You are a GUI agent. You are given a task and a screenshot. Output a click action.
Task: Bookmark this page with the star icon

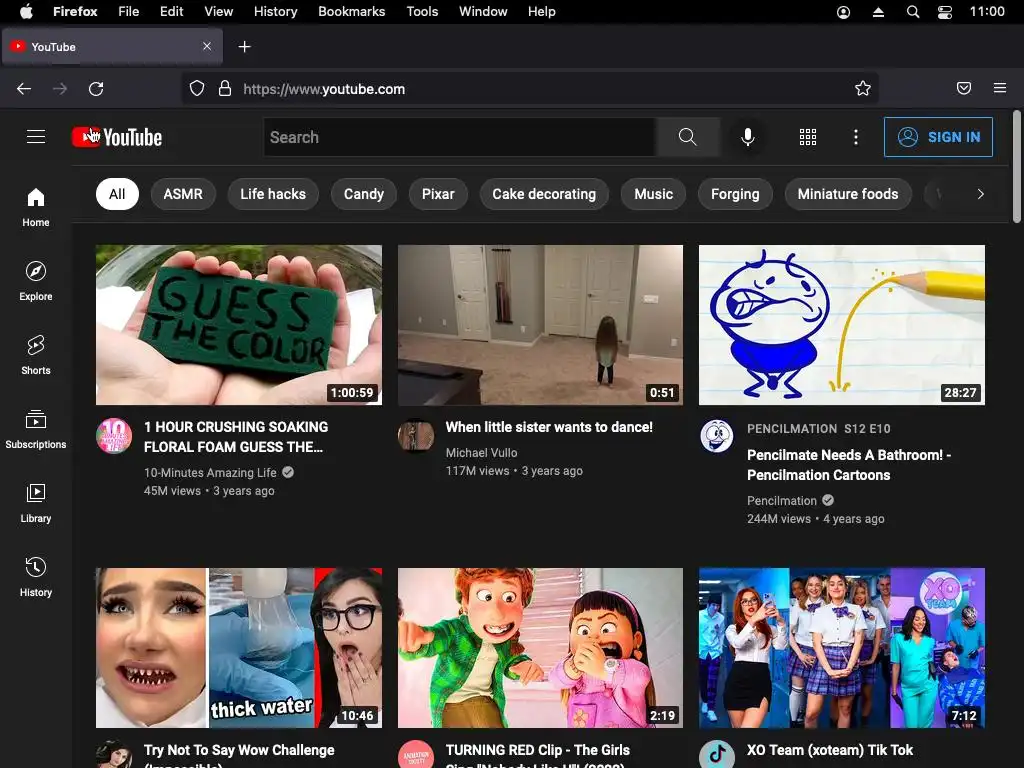pyautogui.click(x=863, y=88)
